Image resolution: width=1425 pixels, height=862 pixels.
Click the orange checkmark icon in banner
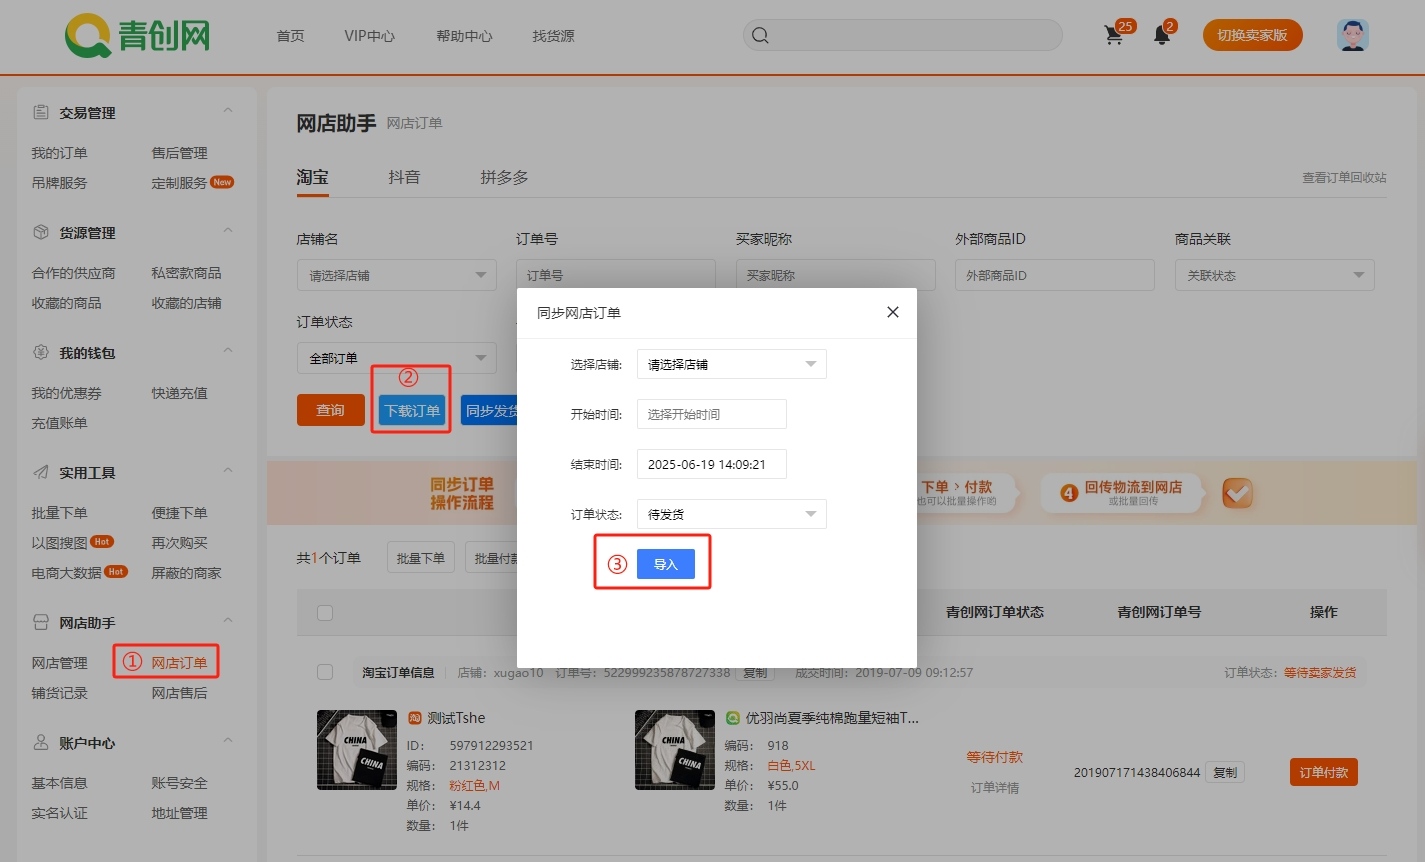click(1237, 493)
